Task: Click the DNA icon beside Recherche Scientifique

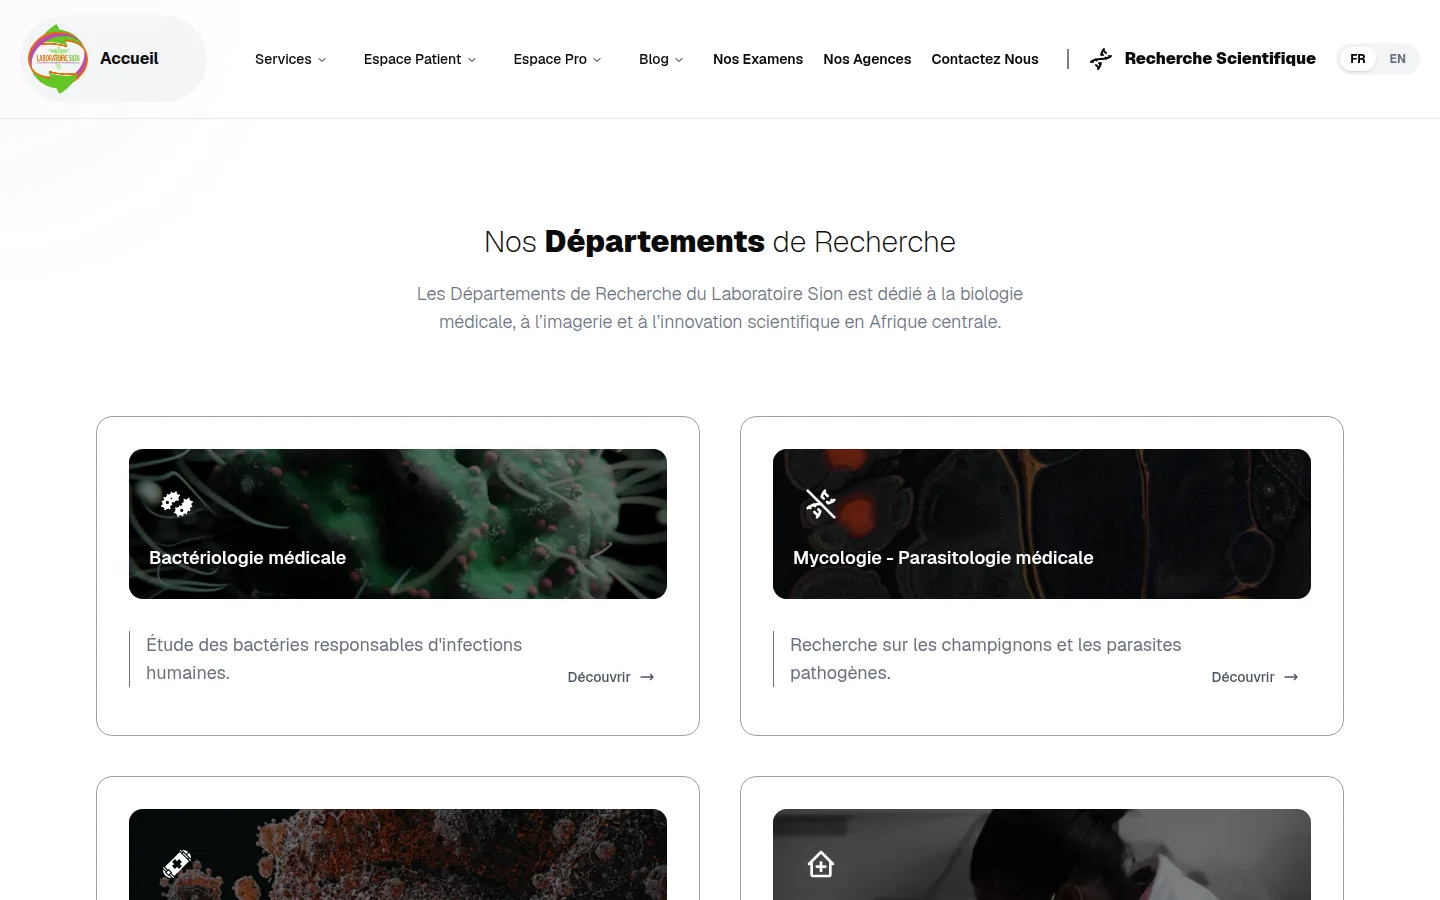Action: pyautogui.click(x=1101, y=59)
